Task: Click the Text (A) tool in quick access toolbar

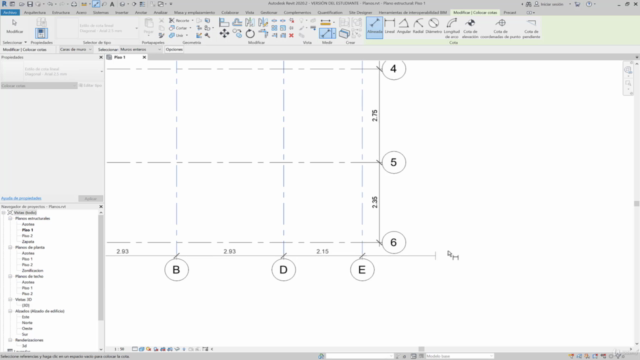Action: pyautogui.click(x=112, y=4)
